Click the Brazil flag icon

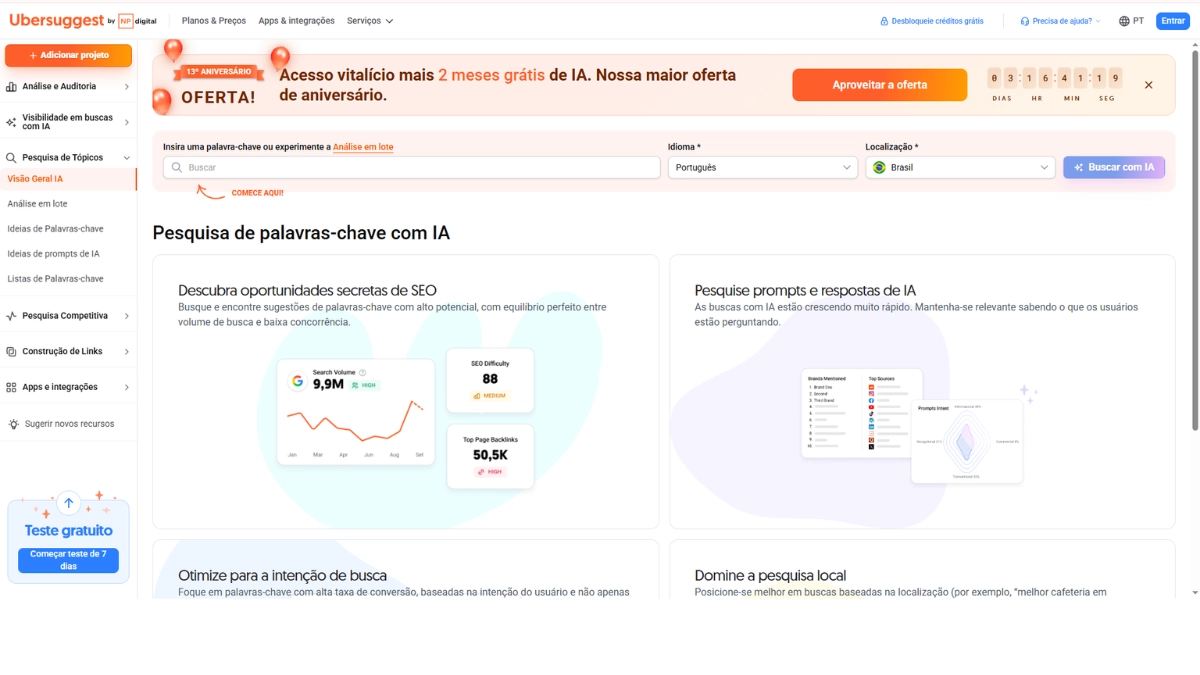coord(880,168)
